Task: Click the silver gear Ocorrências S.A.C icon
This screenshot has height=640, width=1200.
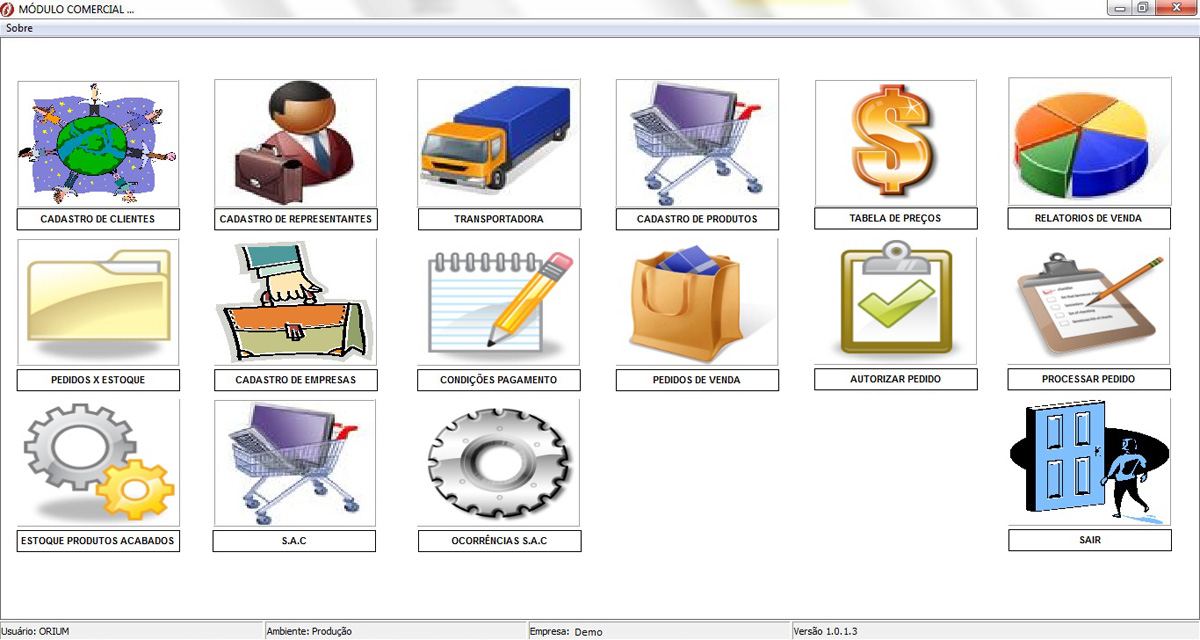Action: [498, 463]
